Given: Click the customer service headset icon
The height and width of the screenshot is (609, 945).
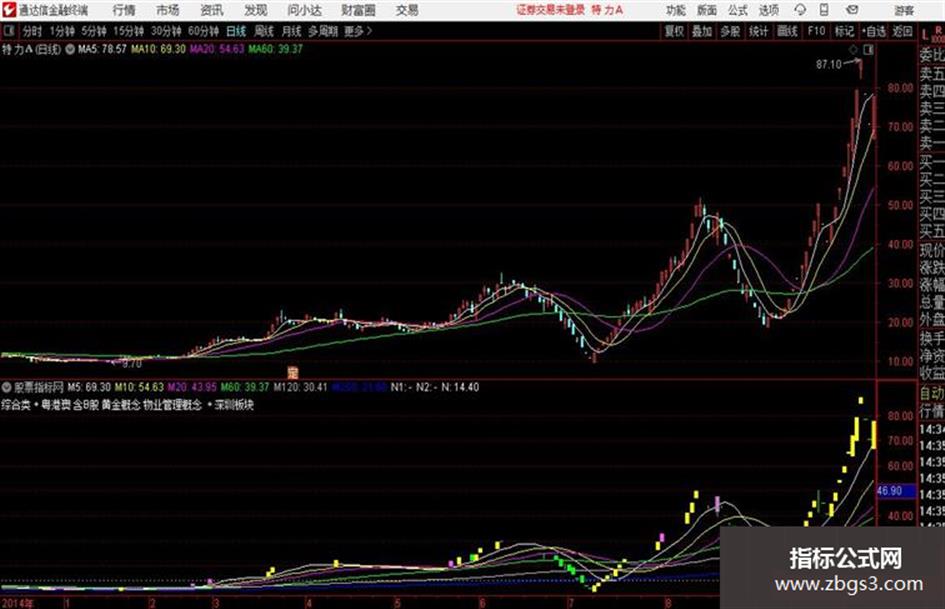Looking at the screenshot, I should pos(800,10).
